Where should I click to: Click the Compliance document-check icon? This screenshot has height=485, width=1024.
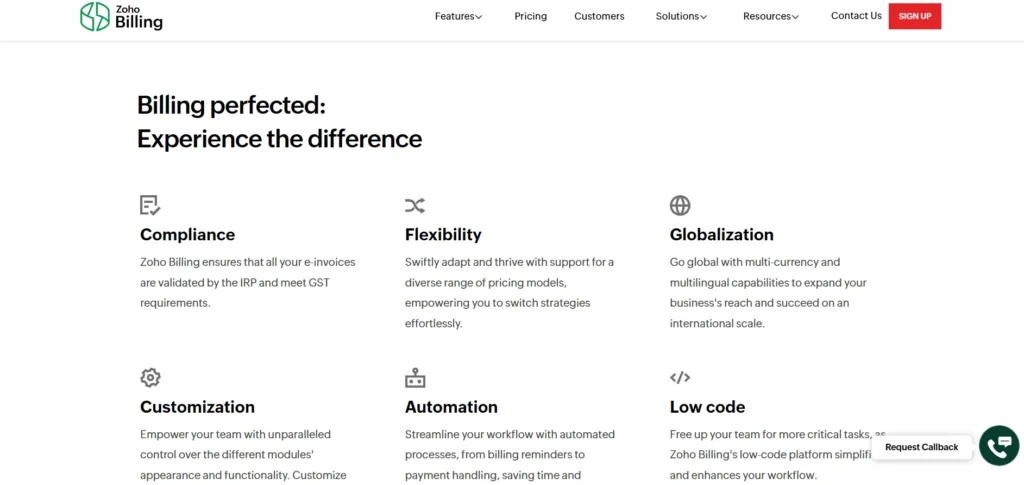(x=150, y=206)
